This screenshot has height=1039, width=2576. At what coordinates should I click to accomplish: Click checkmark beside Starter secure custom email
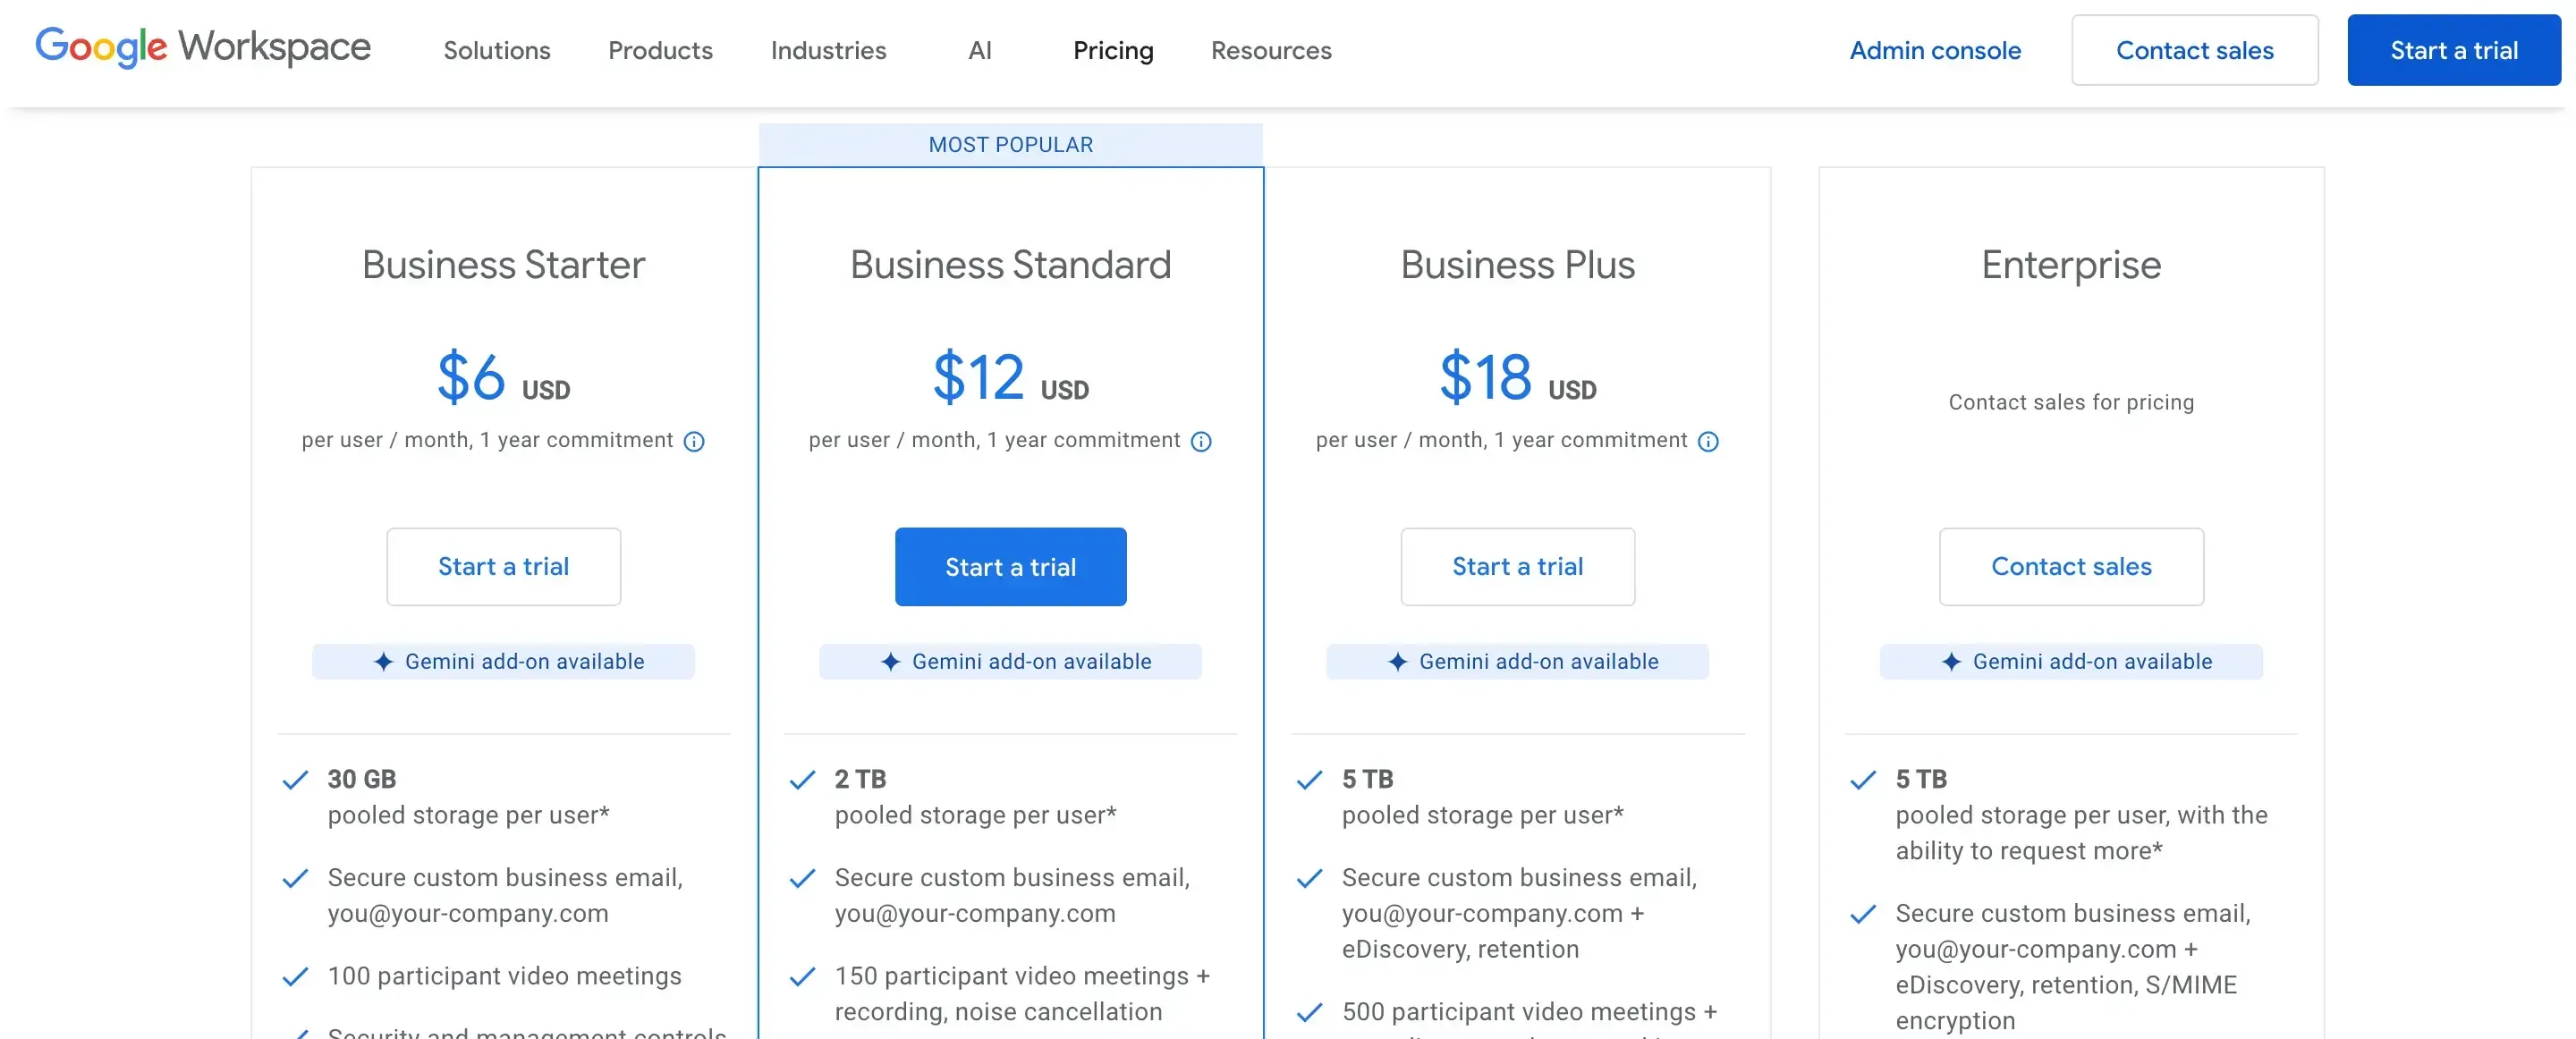pyautogui.click(x=295, y=879)
